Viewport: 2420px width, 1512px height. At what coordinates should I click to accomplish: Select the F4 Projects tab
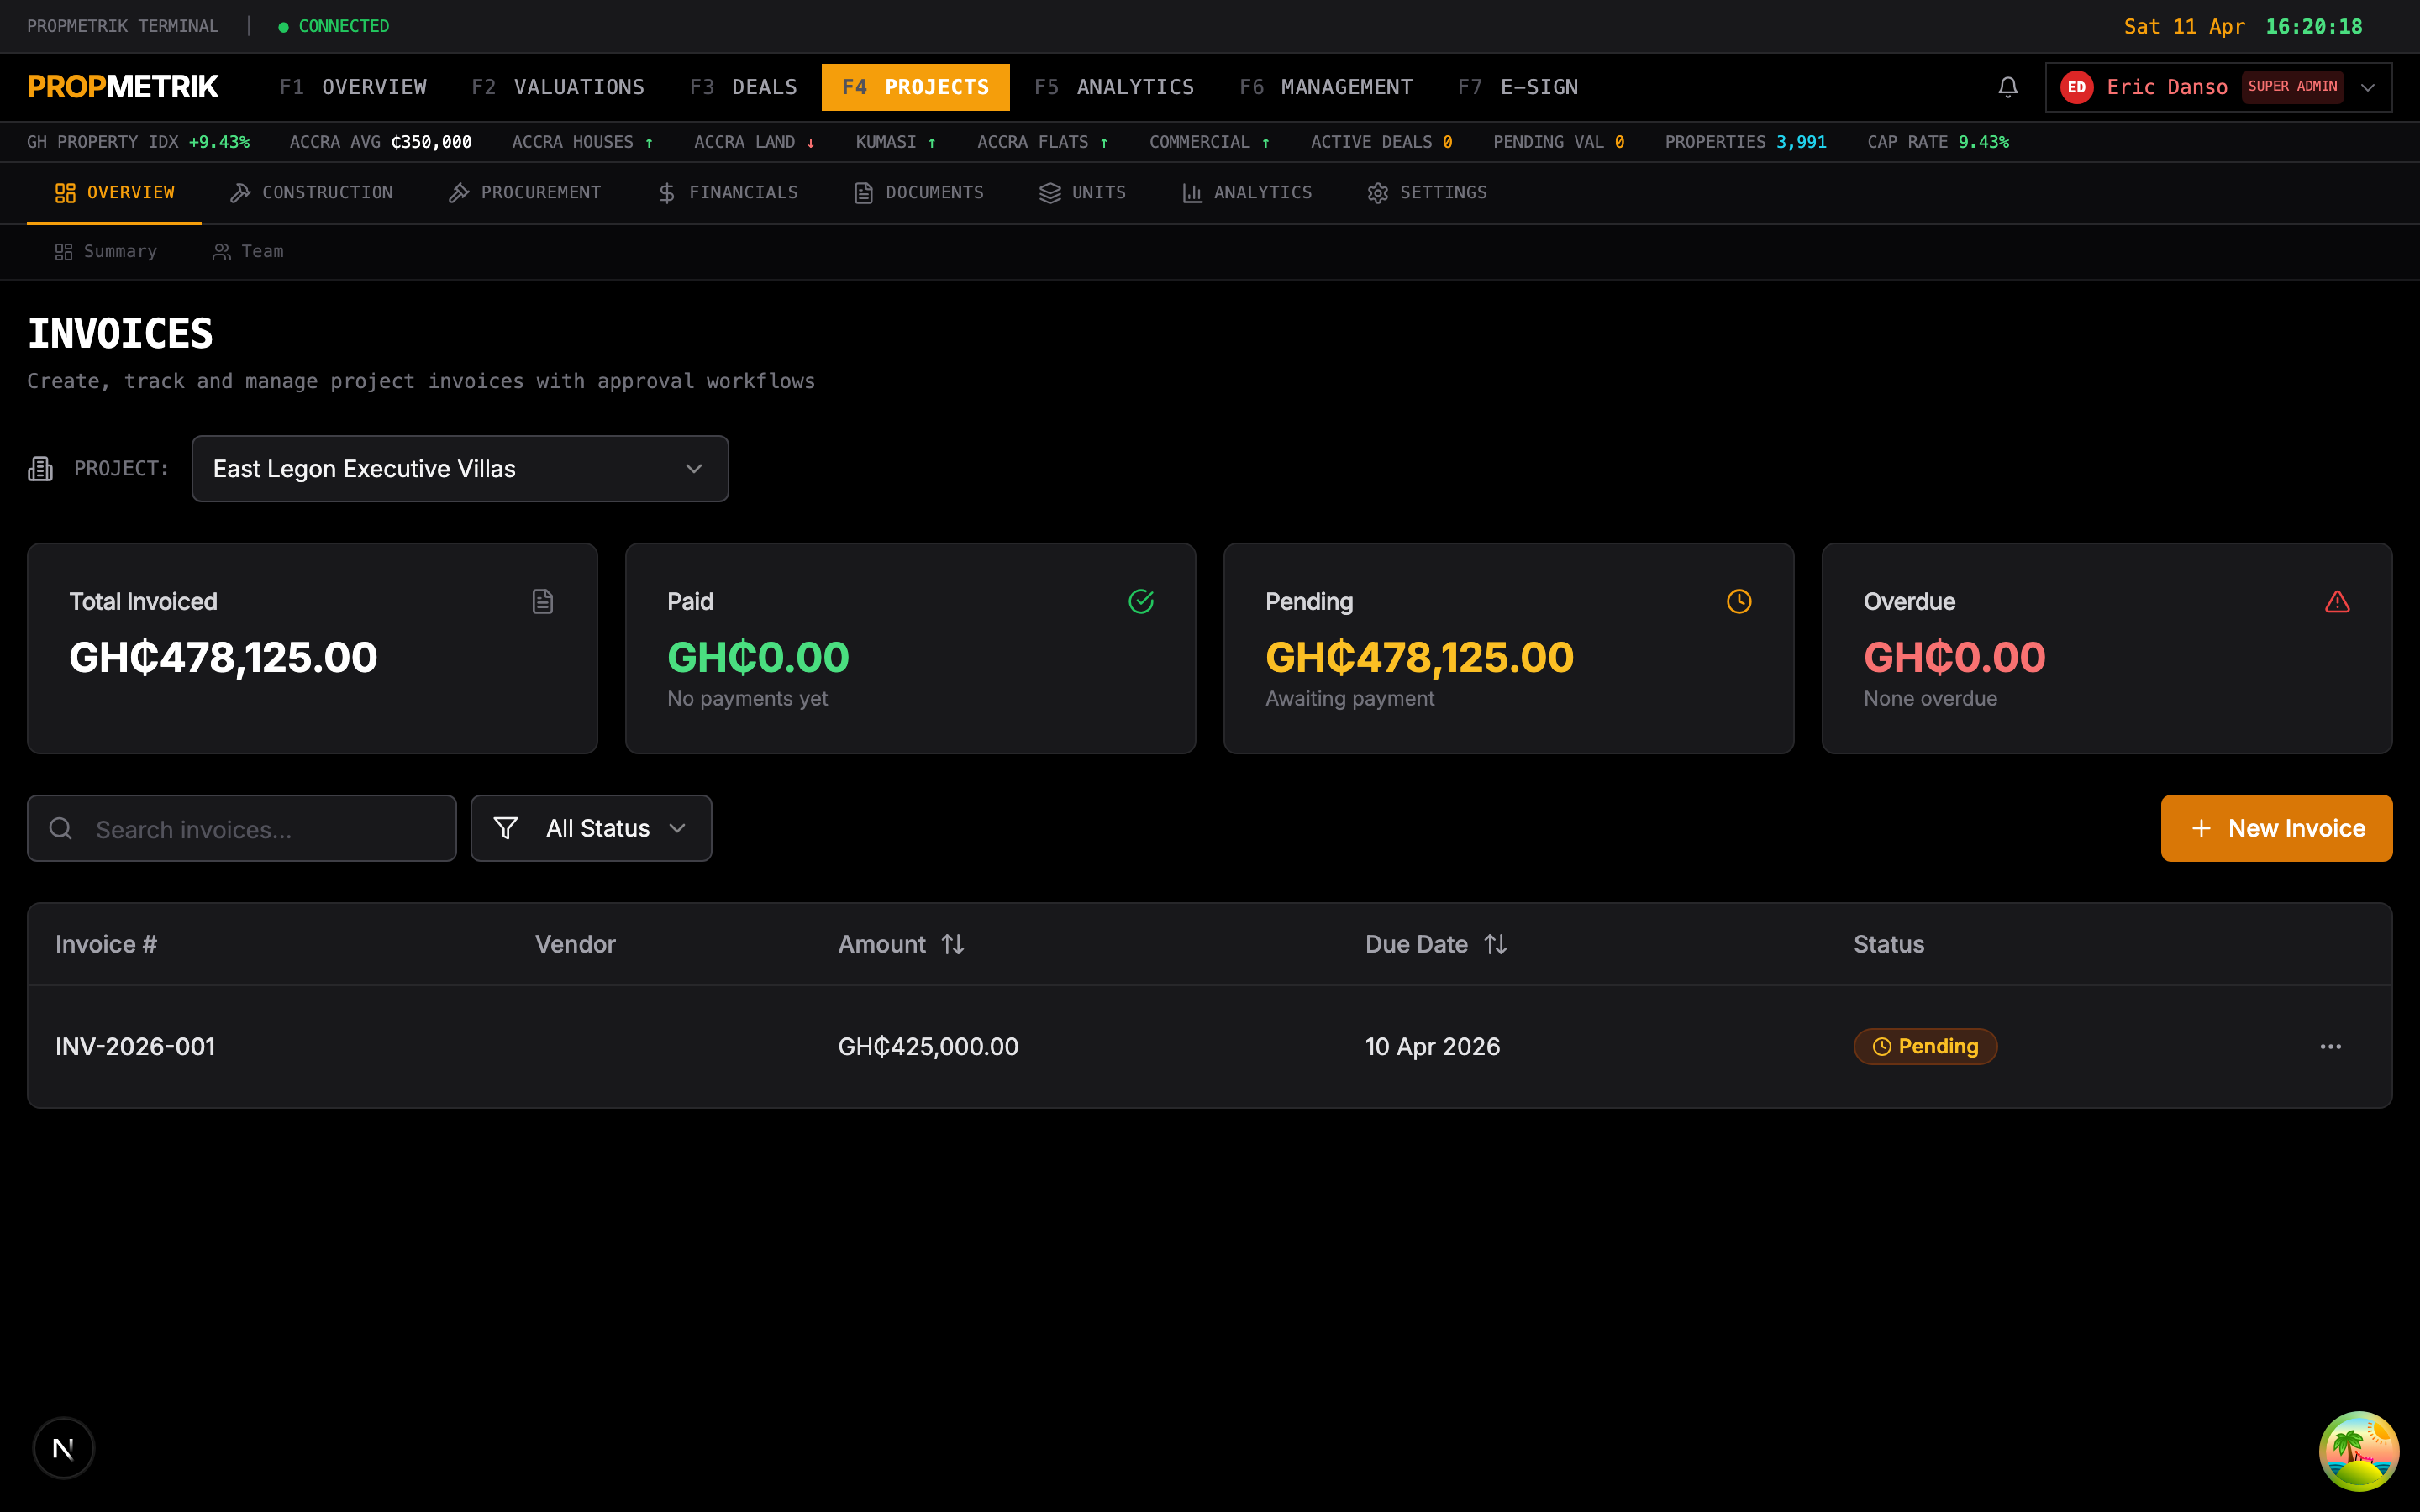[915, 87]
